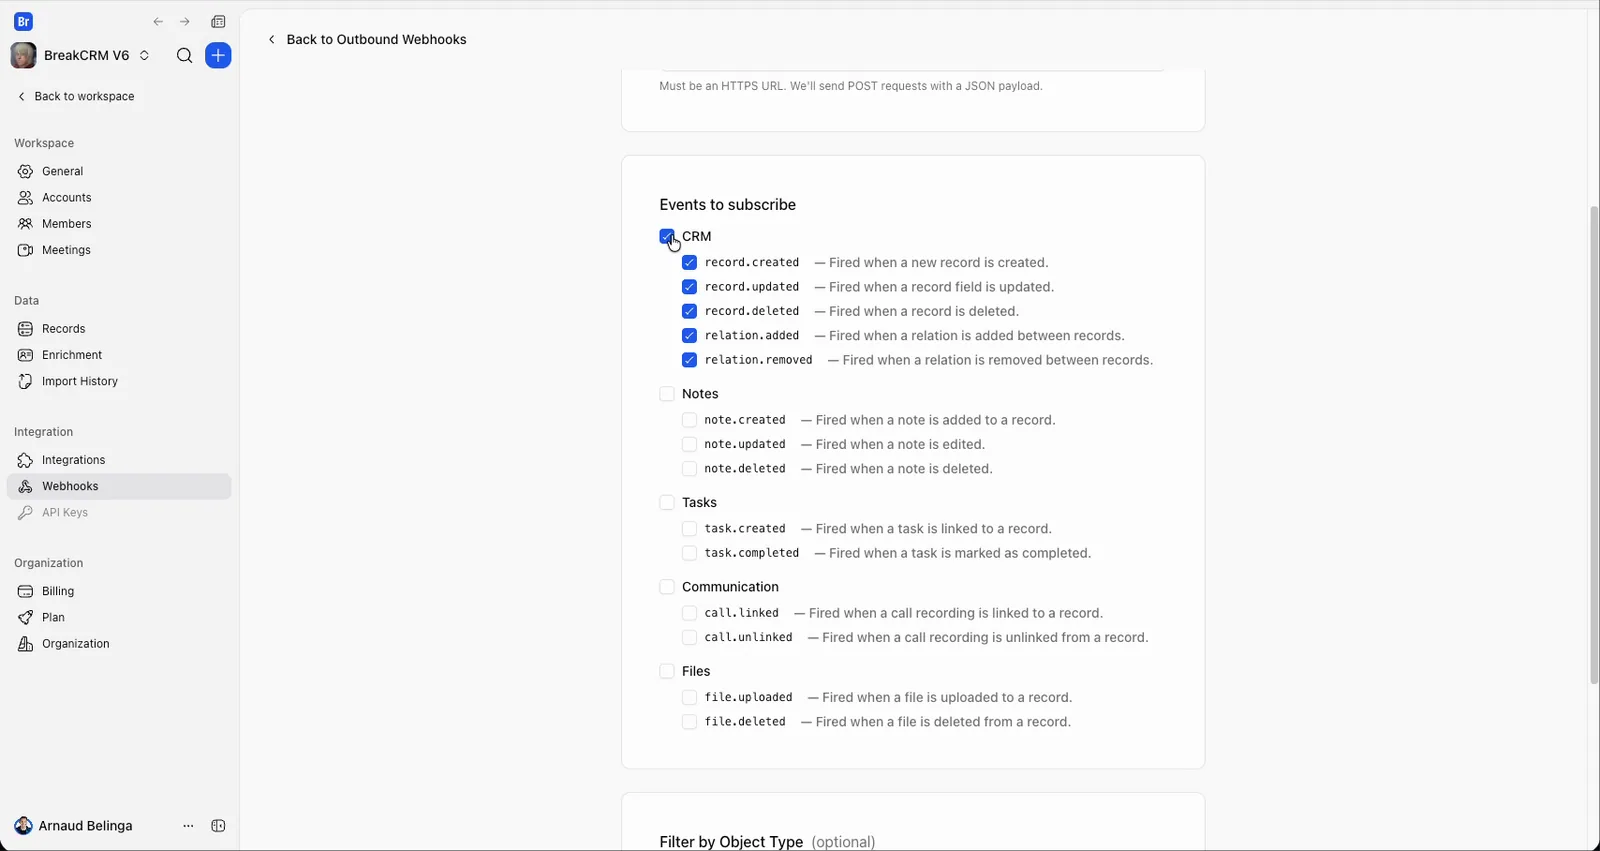
Task: Open the calendar icon in top bar
Action: pos(219,22)
